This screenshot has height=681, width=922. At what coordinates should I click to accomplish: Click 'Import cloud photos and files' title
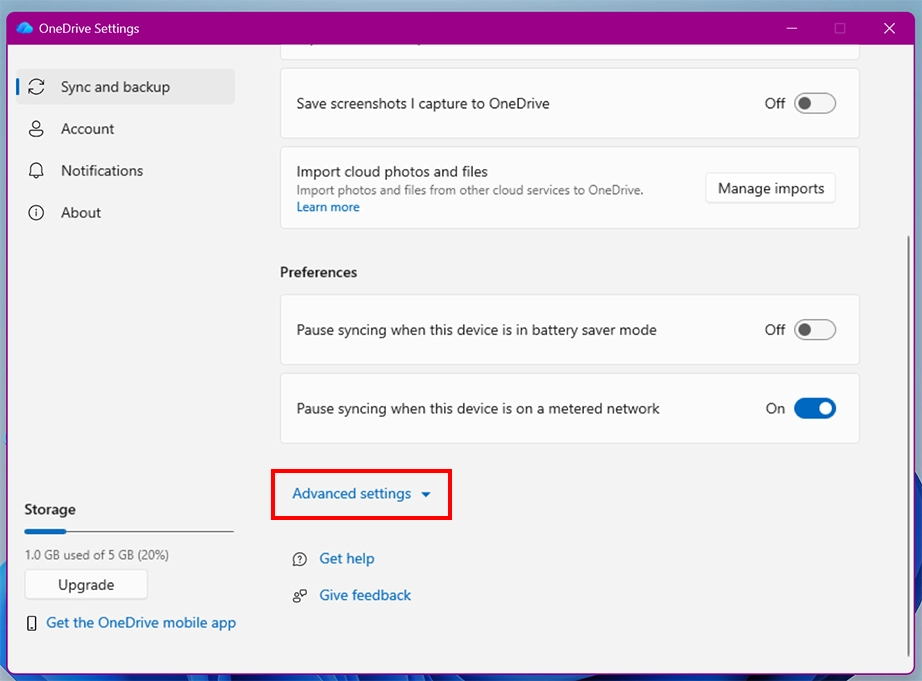(392, 172)
